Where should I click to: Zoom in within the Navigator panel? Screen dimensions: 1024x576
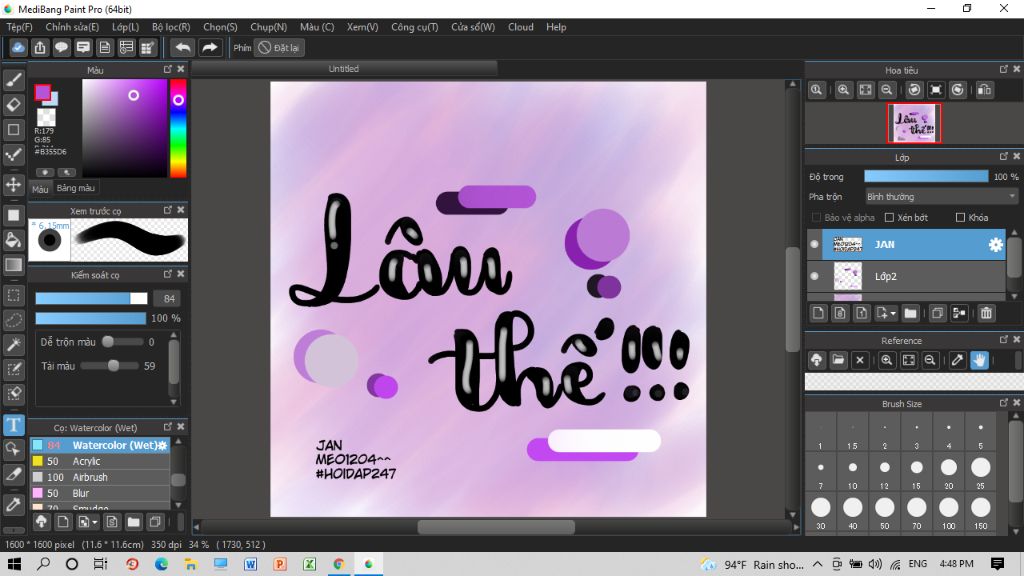pyautogui.click(x=844, y=90)
